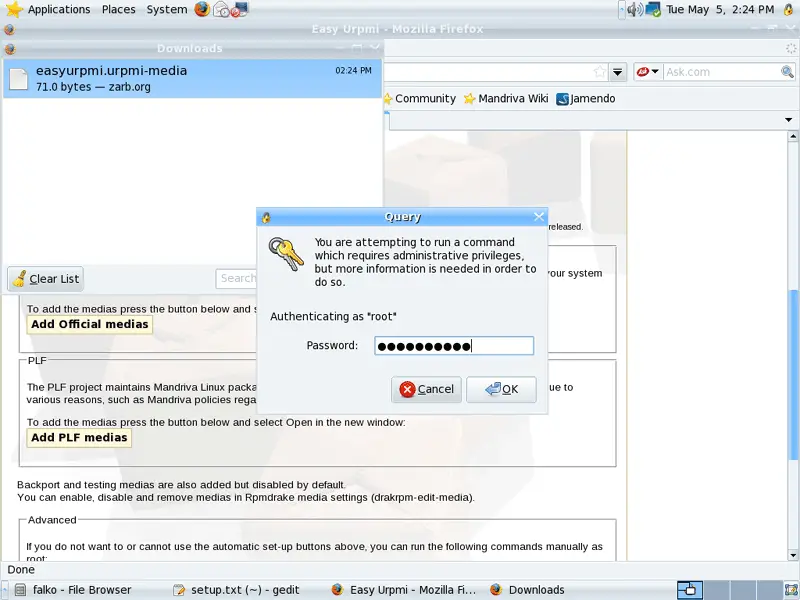Click the keys icon in Query dialog
The image size is (800, 600).
click(x=286, y=254)
